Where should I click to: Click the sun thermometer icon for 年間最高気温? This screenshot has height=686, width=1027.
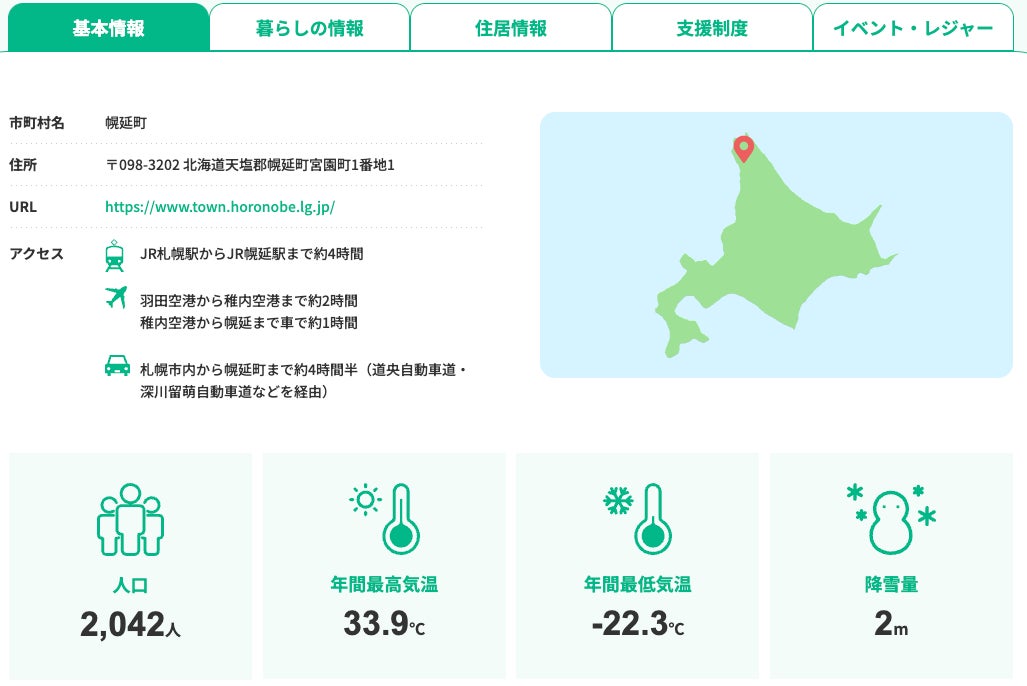pos(384,519)
